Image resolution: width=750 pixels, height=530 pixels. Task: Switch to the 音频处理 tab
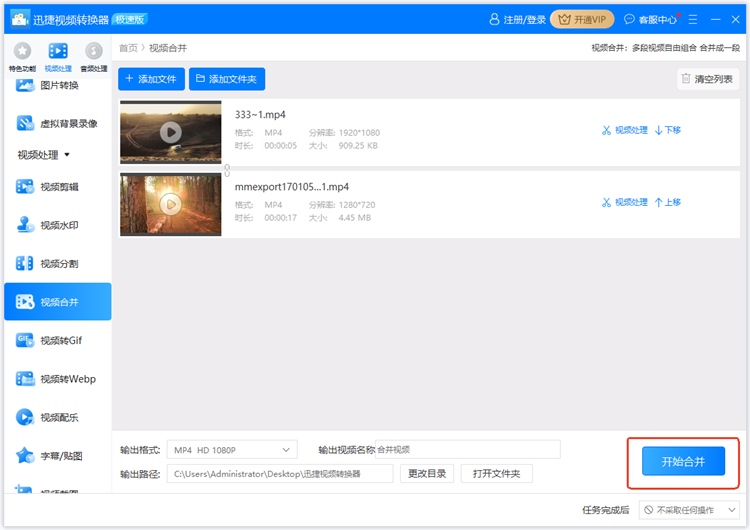point(94,57)
